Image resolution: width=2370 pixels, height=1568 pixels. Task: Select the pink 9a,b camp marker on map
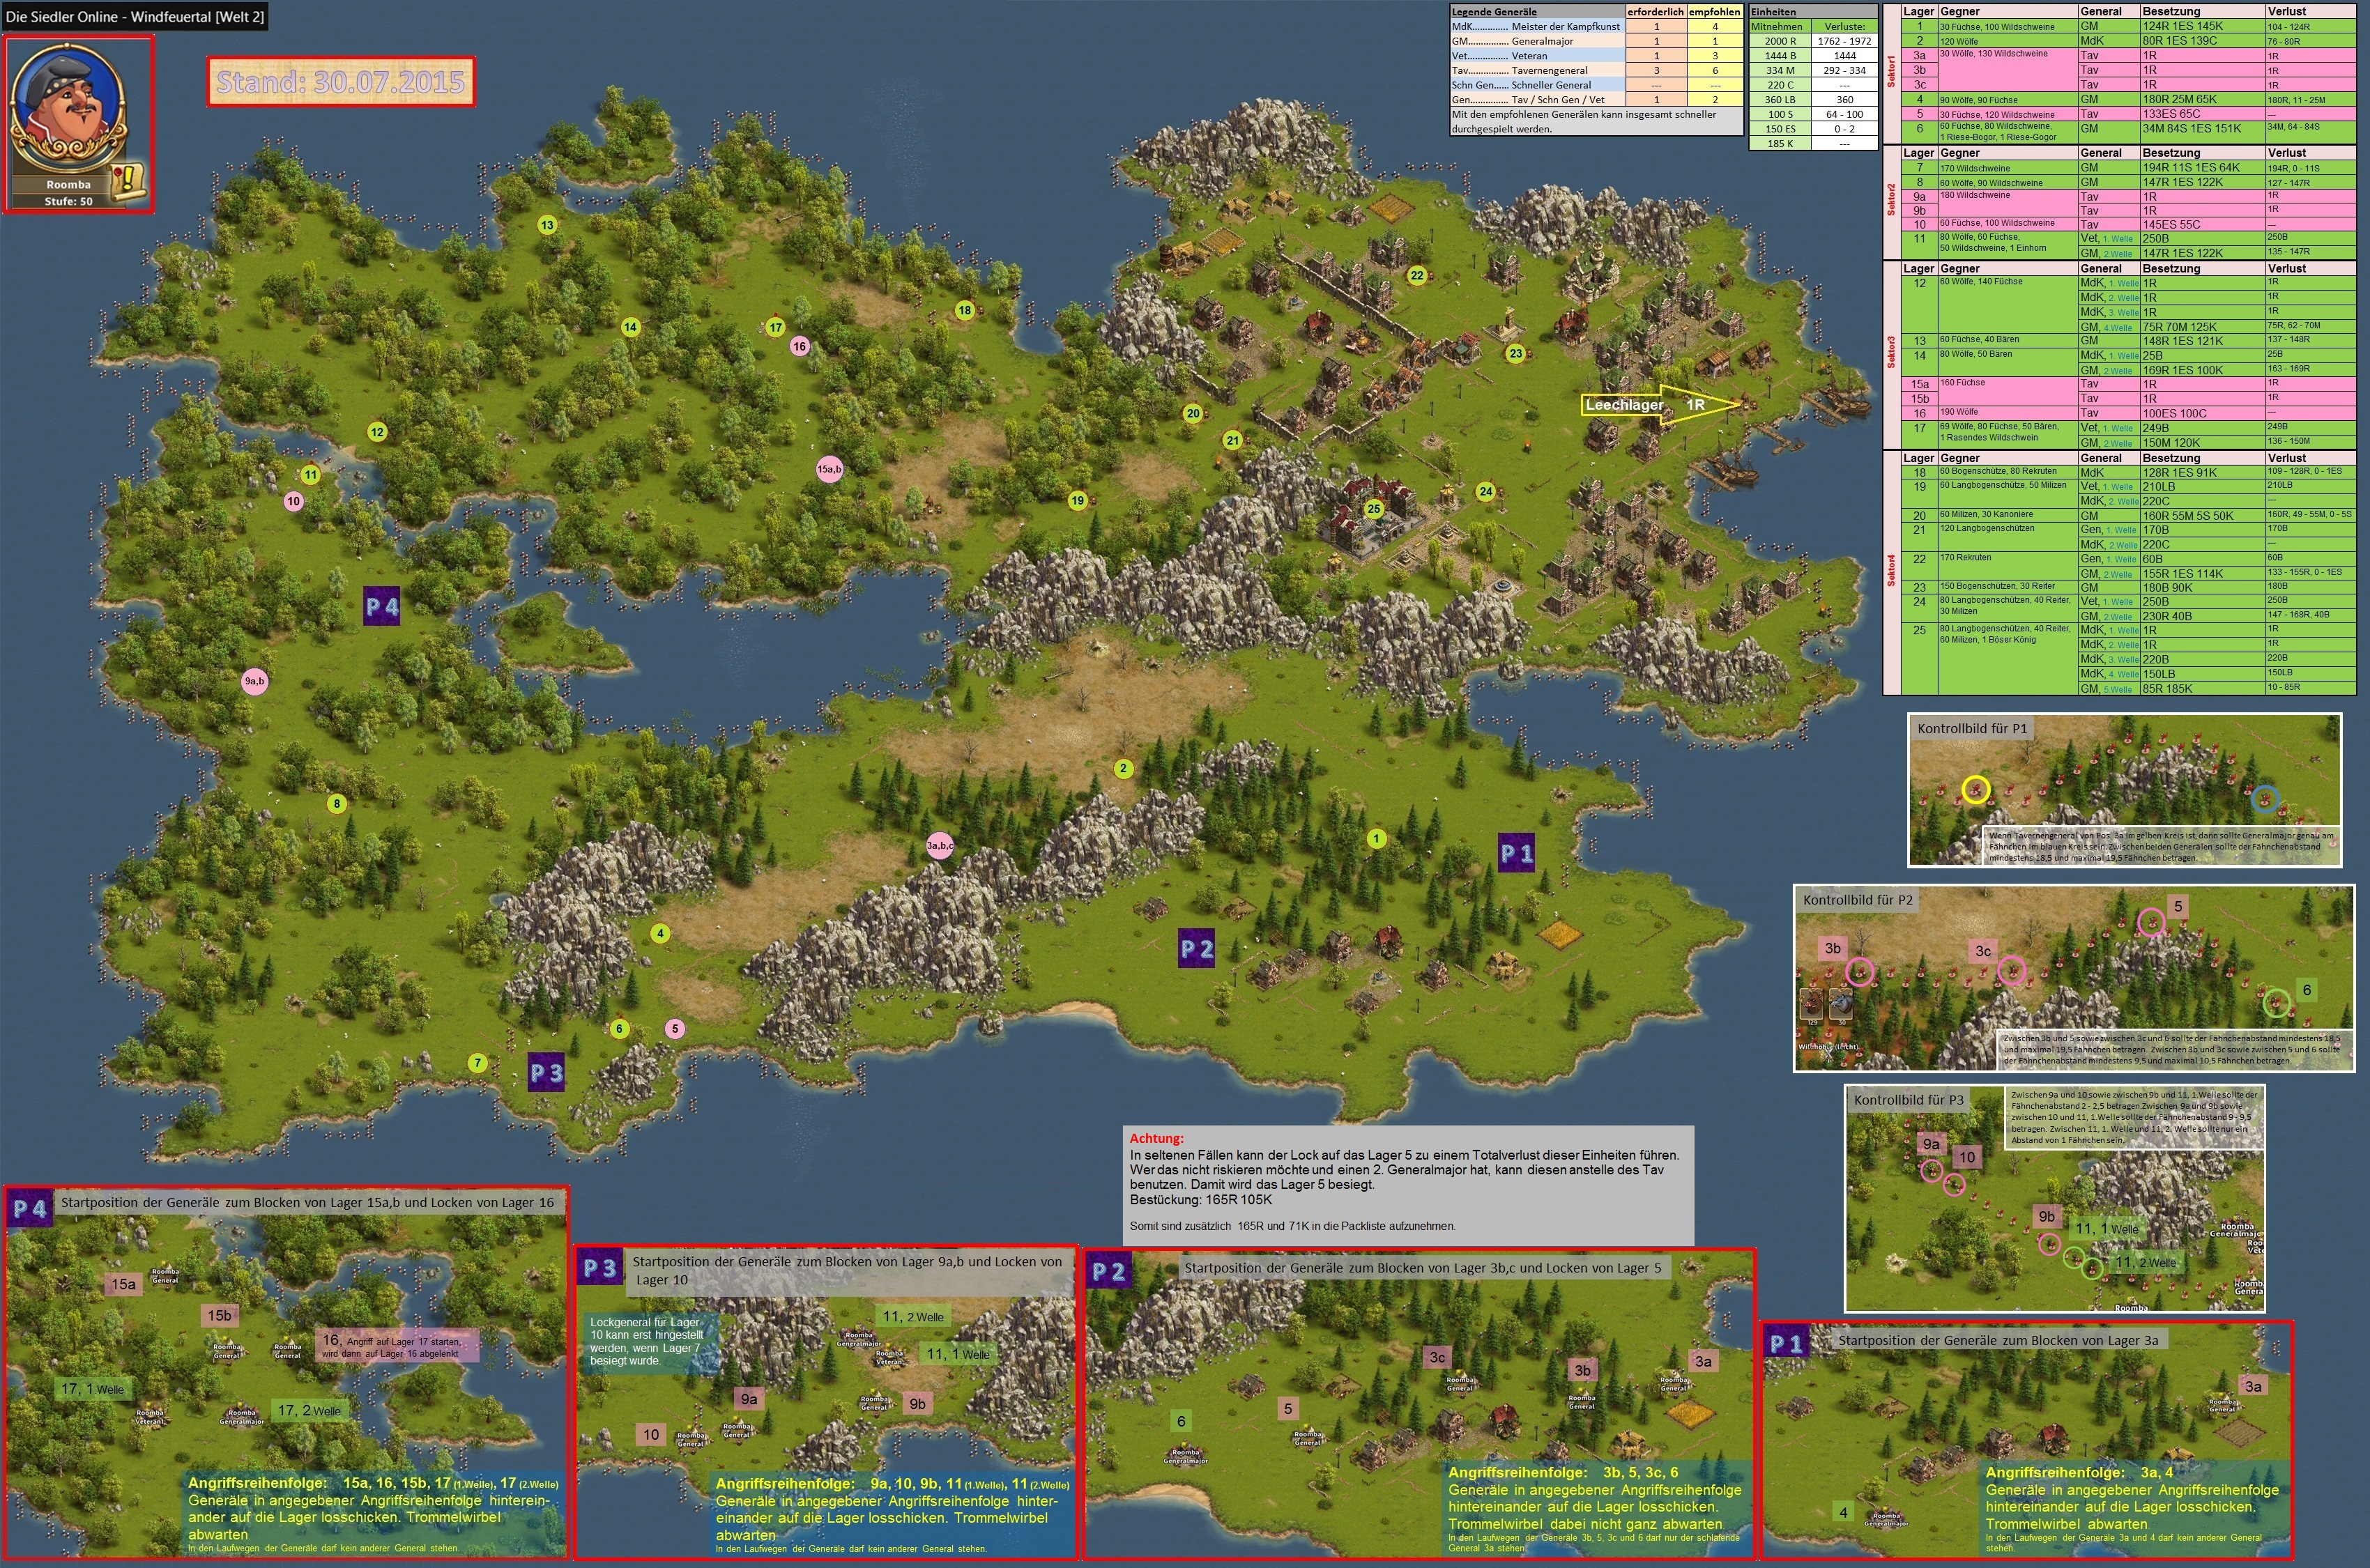coord(255,681)
